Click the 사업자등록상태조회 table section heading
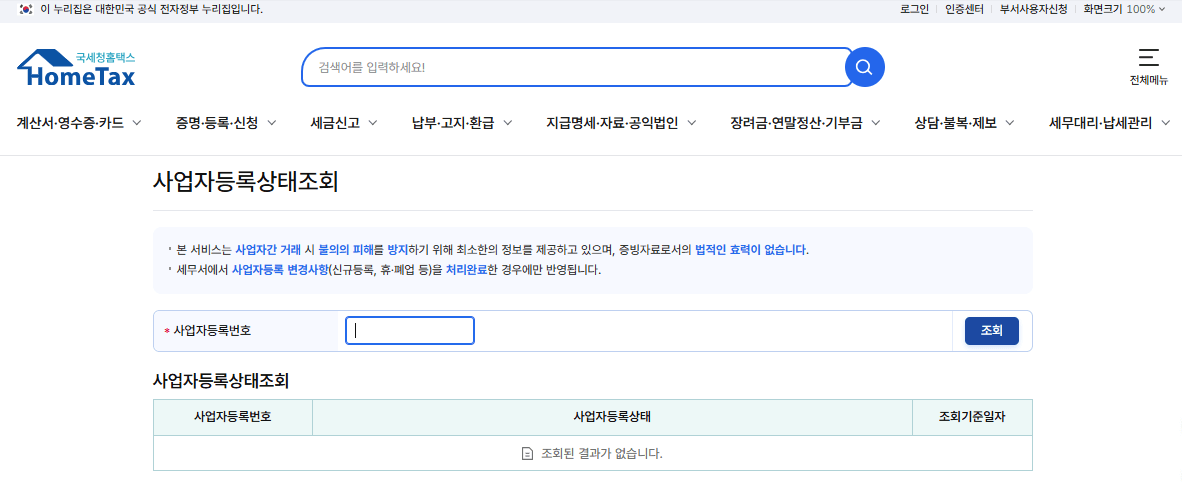1182x482 pixels. tap(222, 381)
